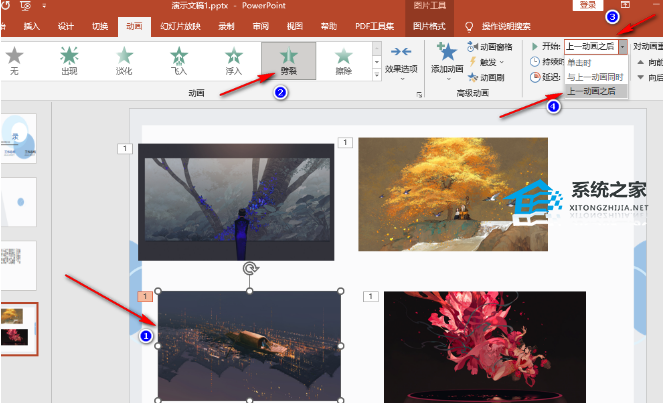Switch to the 切换 Transitions tab

[100, 26]
